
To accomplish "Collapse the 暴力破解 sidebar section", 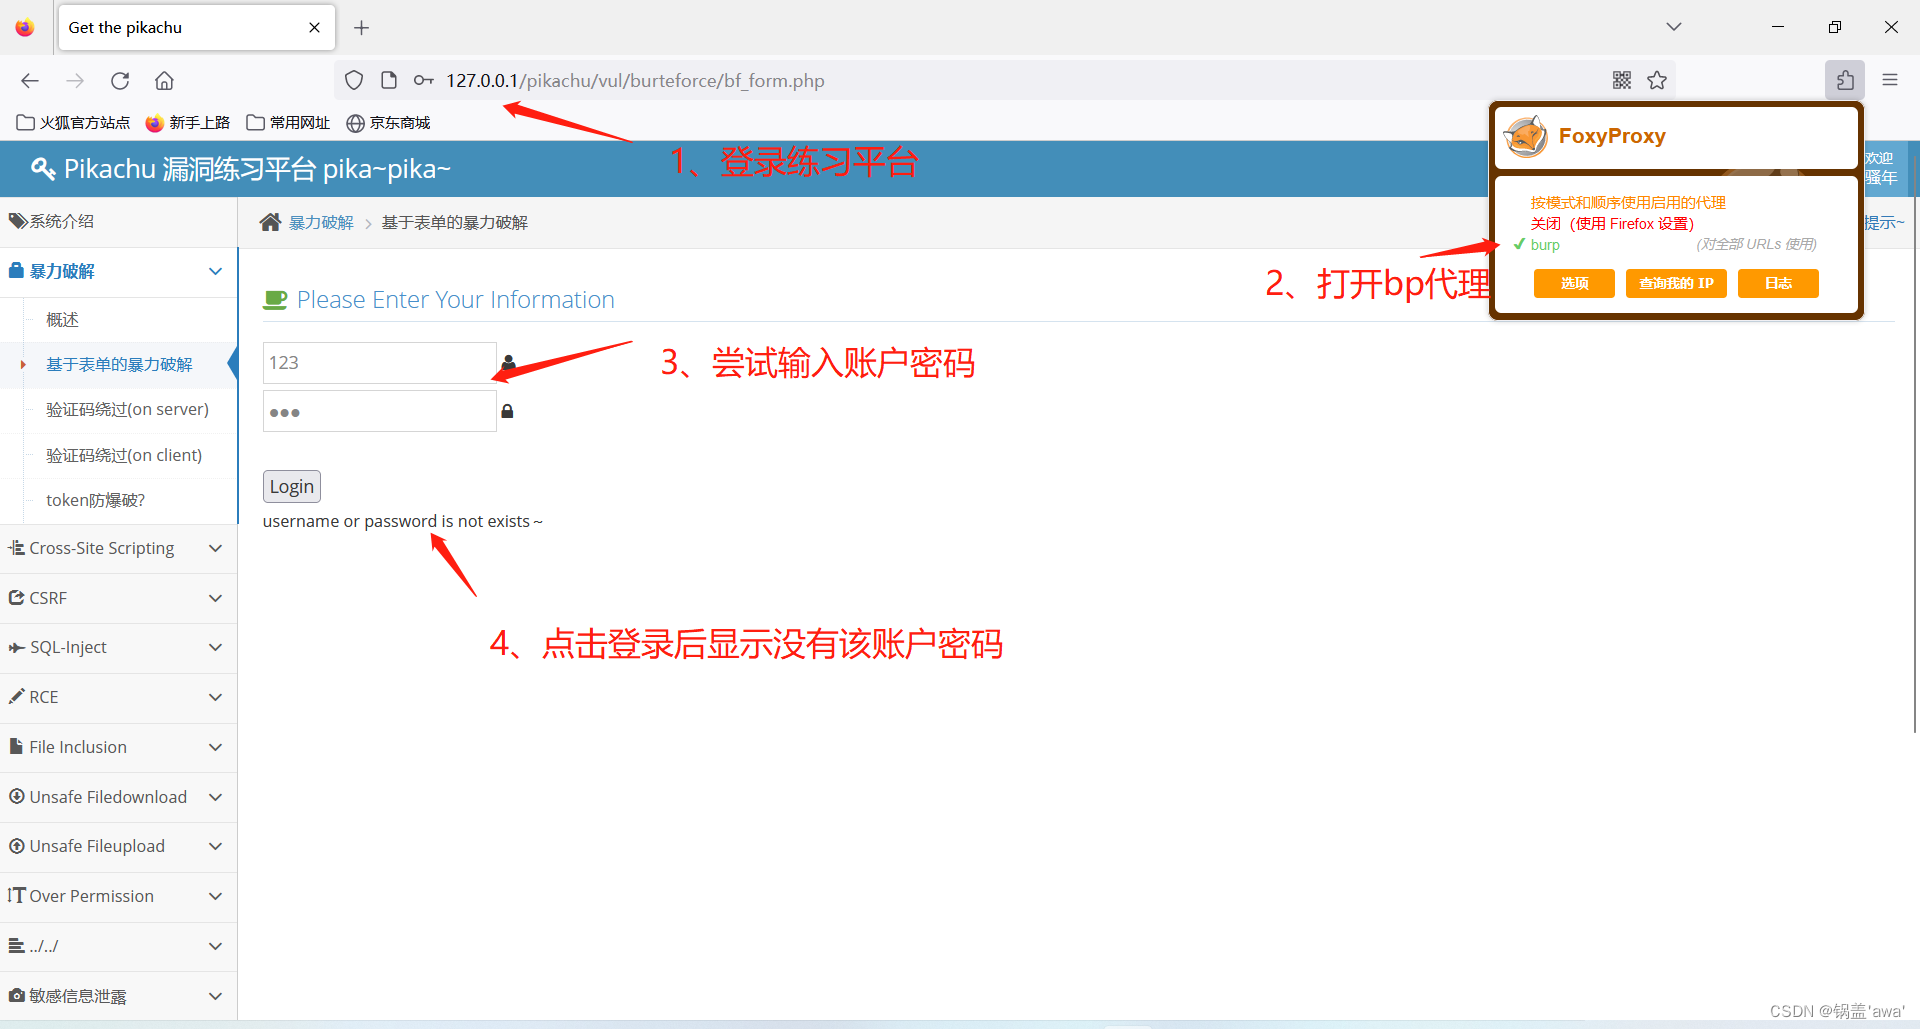I will (x=118, y=272).
